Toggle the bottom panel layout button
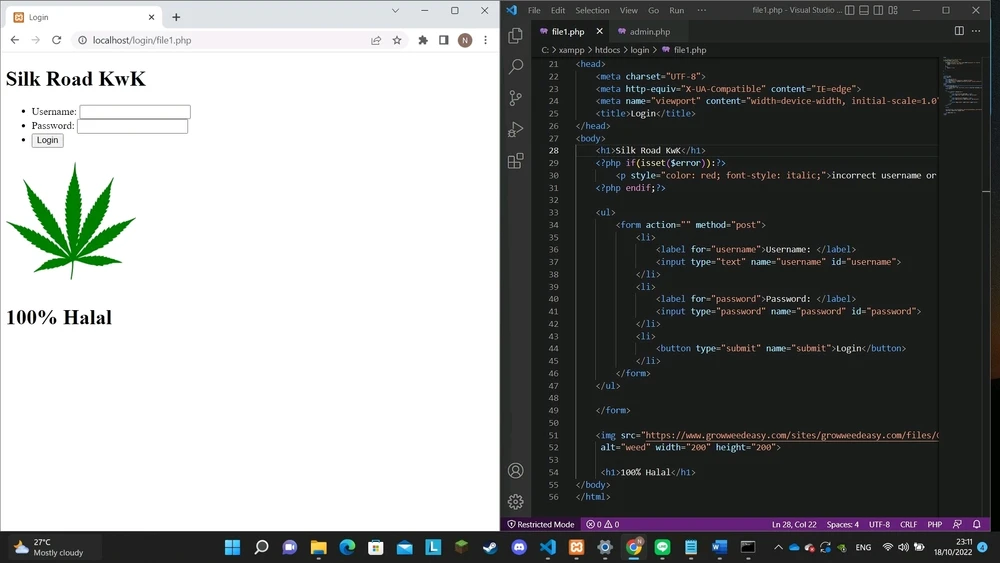Screen dimensions: 1000x563 864,10
